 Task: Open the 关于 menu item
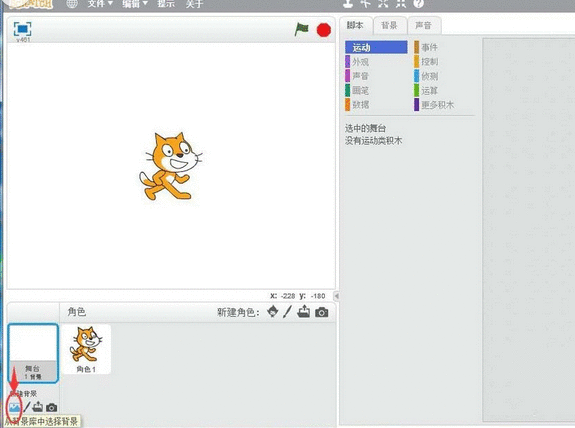click(x=194, y=4)
